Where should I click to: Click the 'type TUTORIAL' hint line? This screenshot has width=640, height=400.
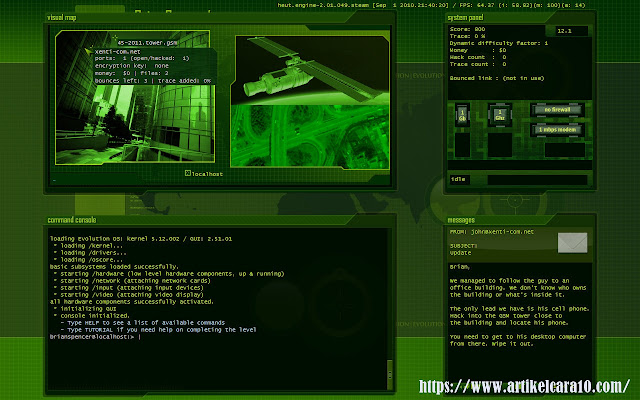click(158, 330)
